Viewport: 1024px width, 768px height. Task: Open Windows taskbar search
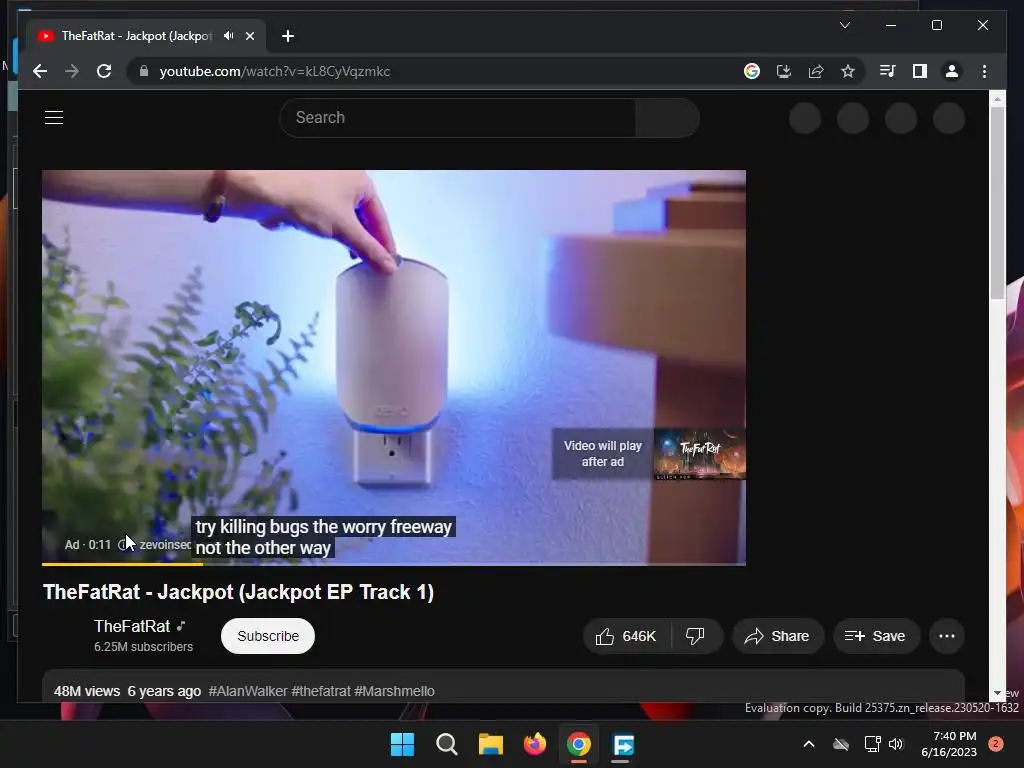[447, 744]
